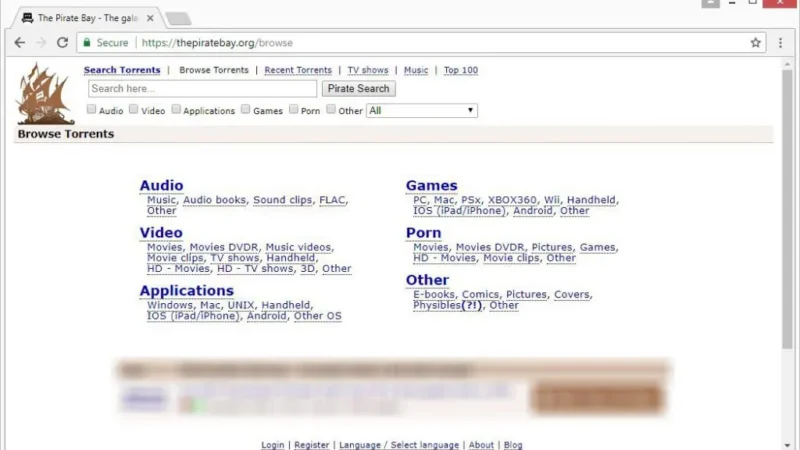
Task: Open the All category dropdown
Action: pyautogui.click(x=421, y=111)
